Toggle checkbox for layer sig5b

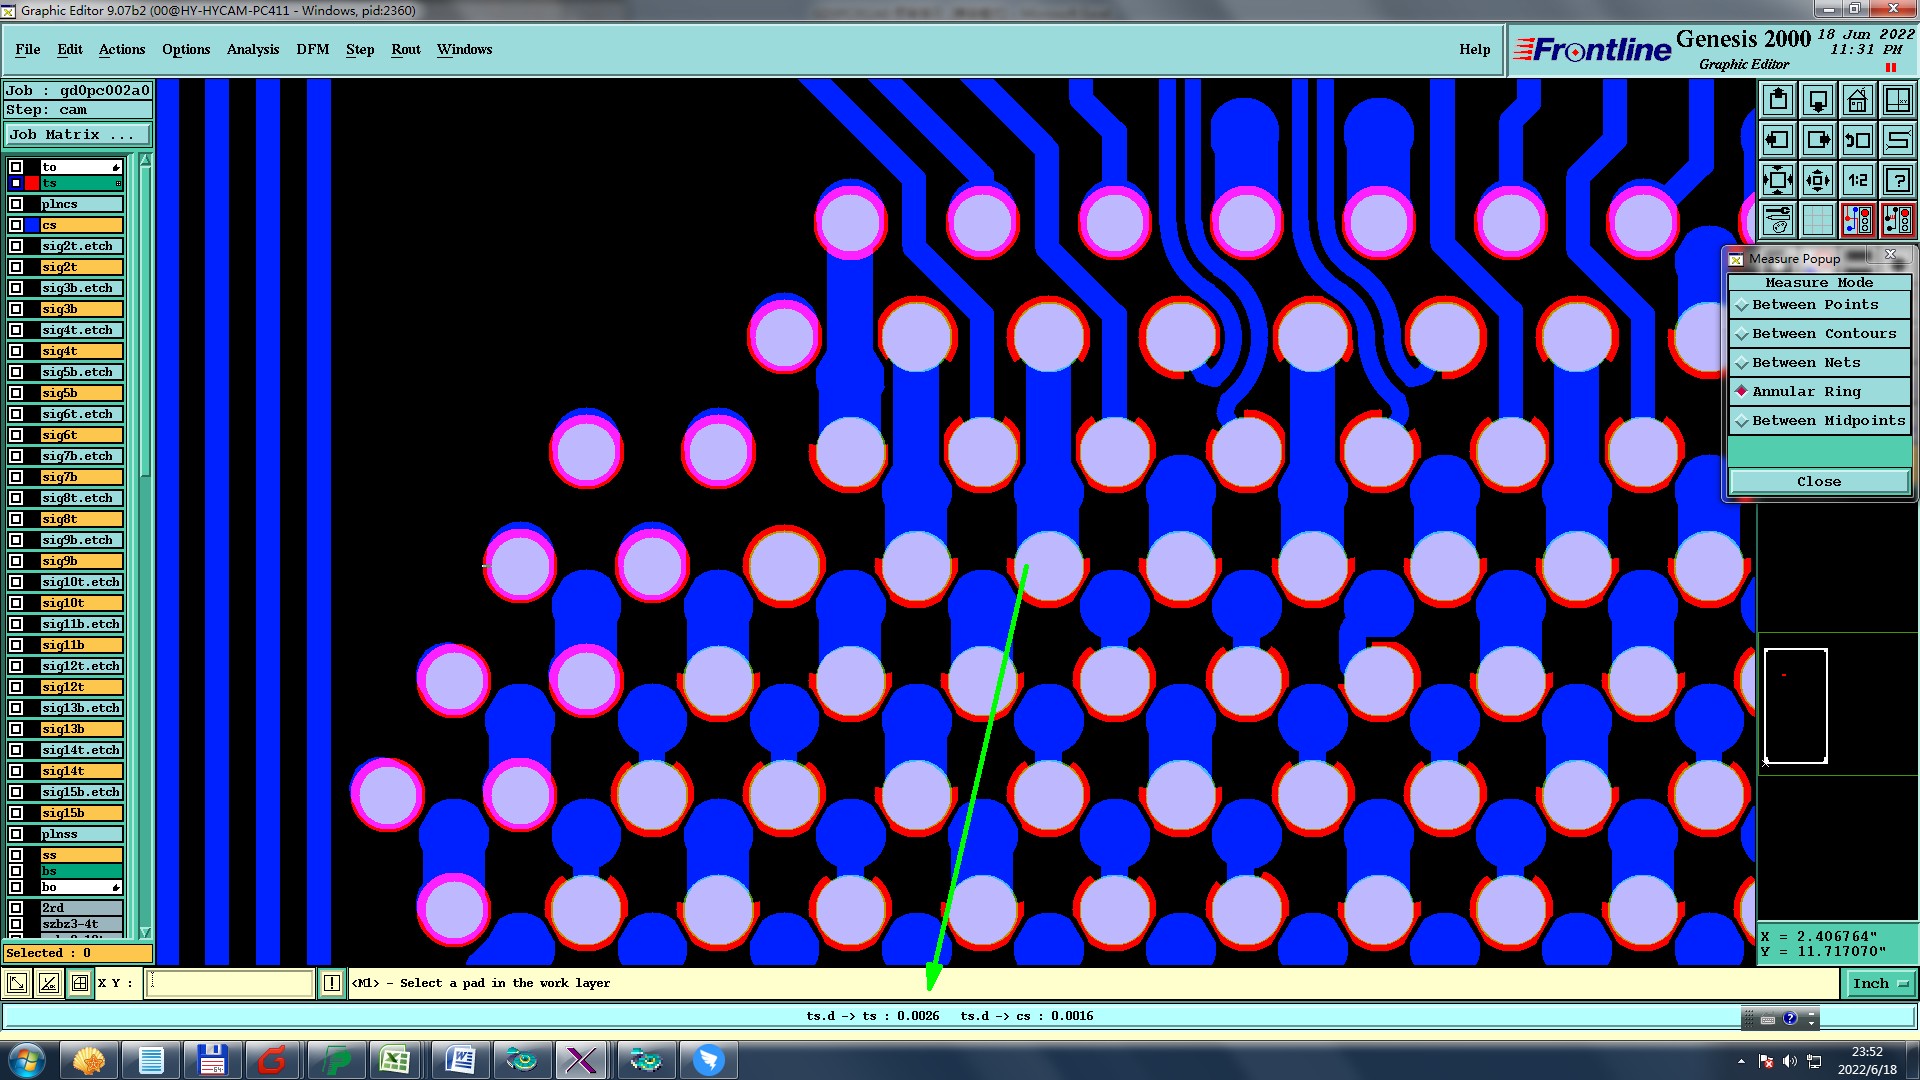click(16, 393)
